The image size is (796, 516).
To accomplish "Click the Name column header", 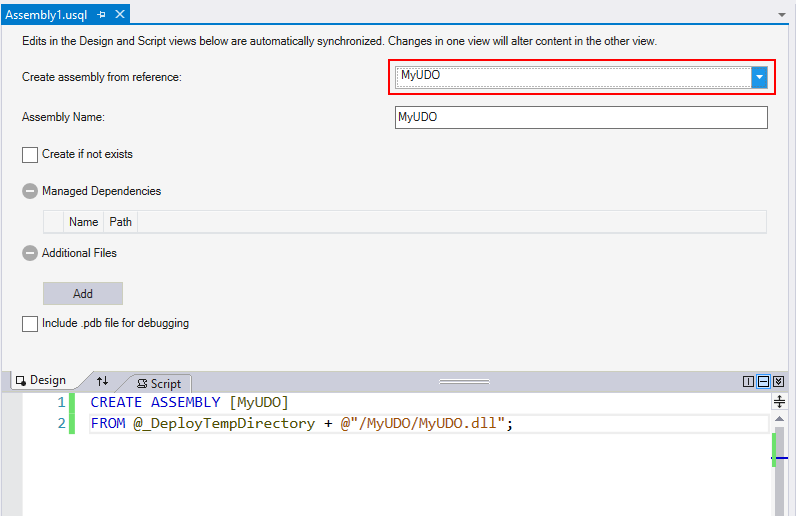I will pos(83,222).
